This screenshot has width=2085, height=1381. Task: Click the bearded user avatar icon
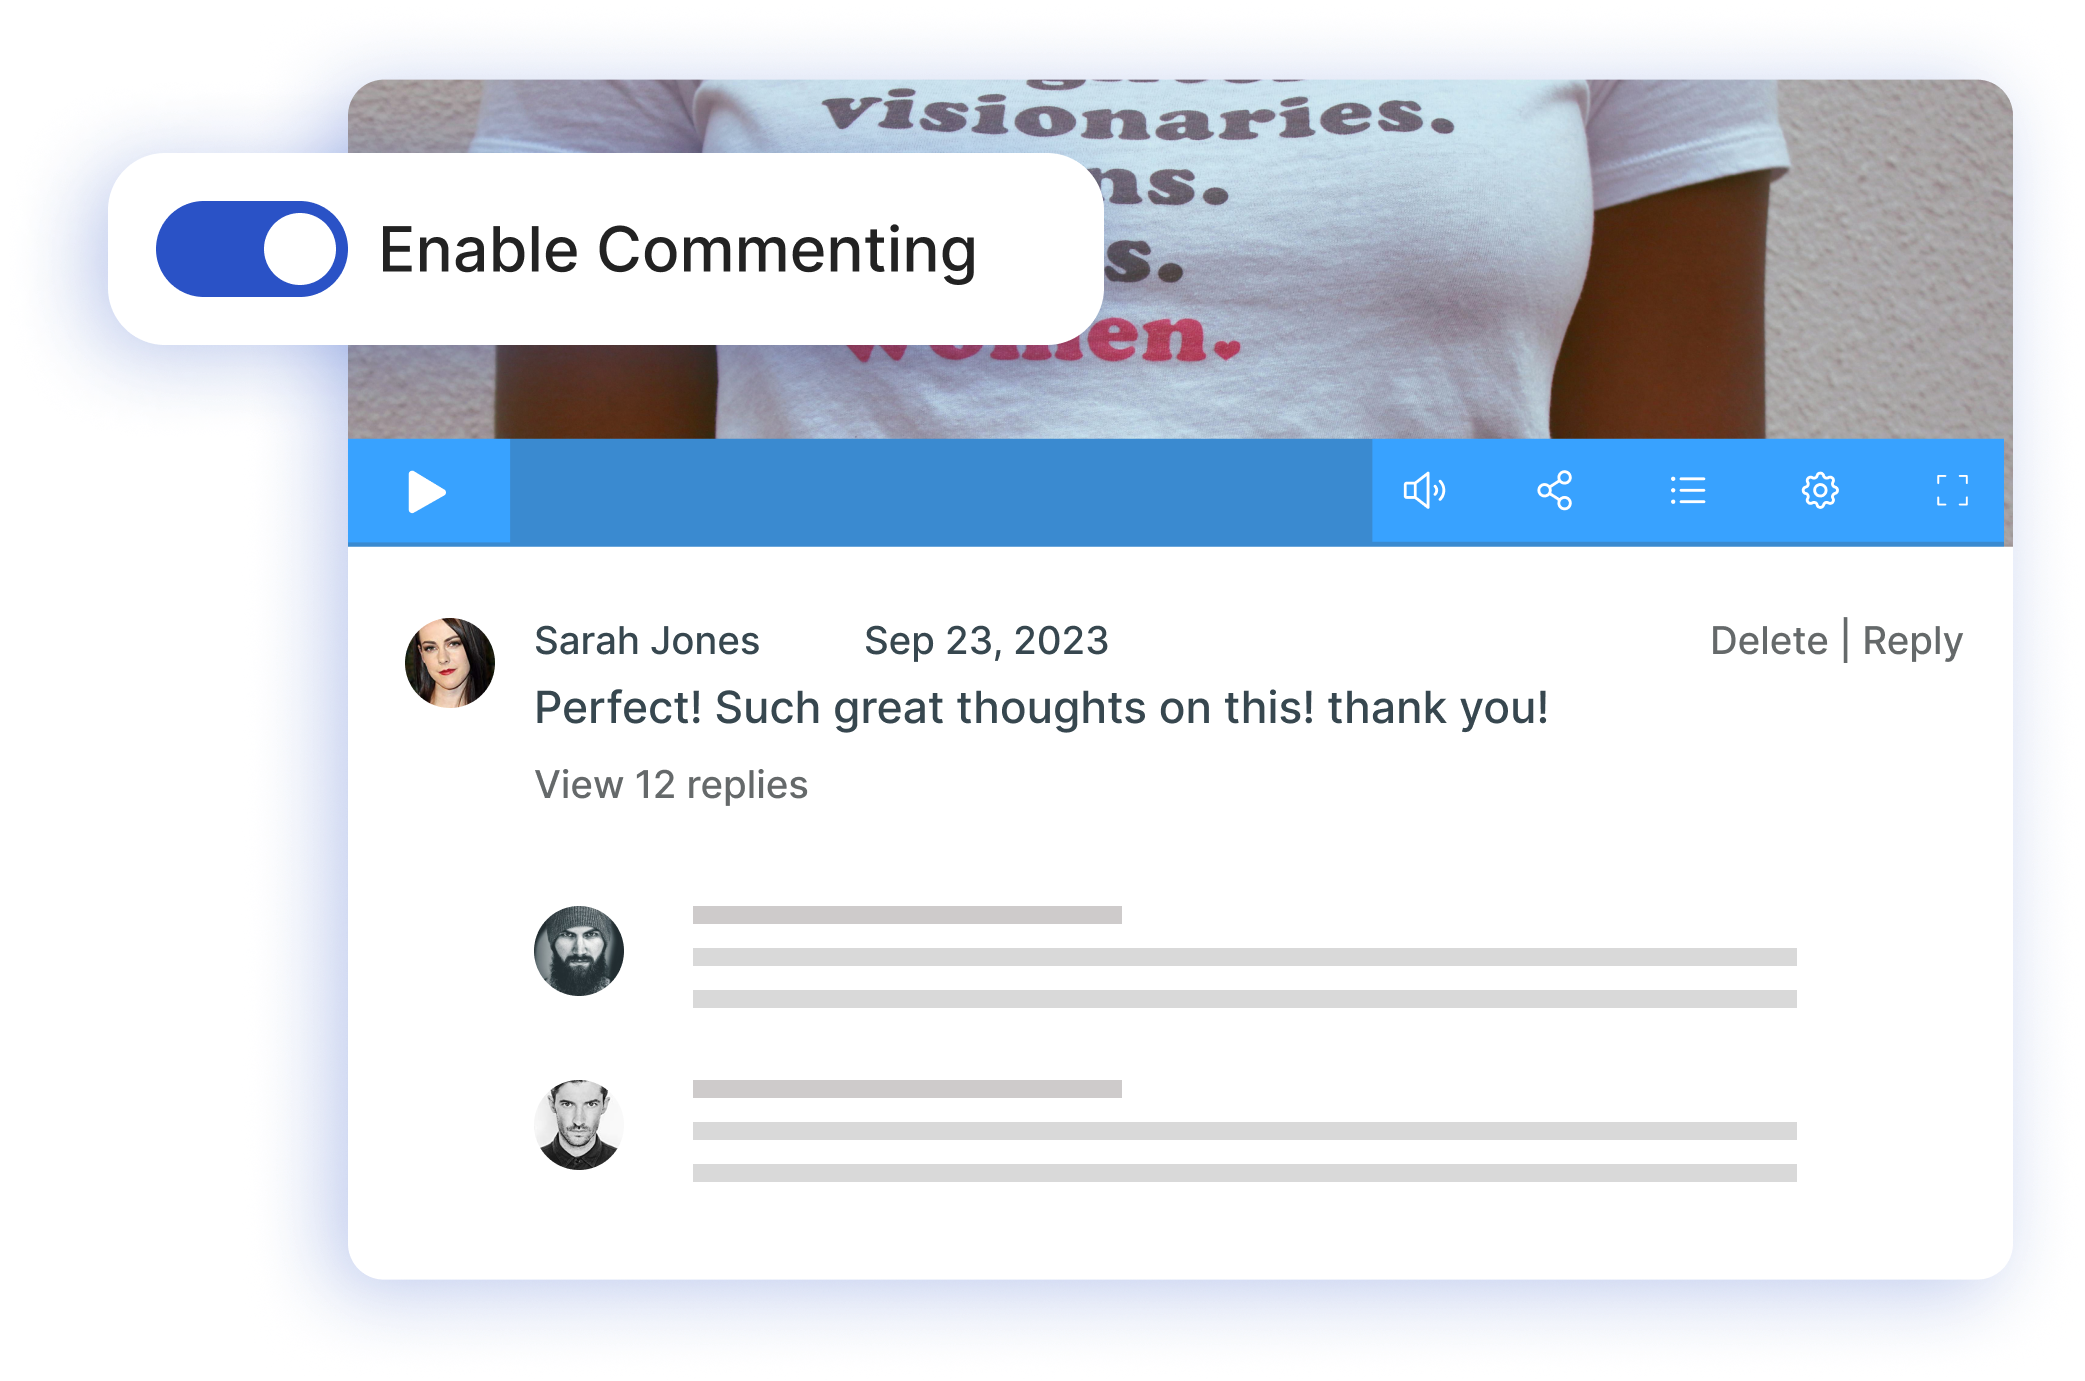coord(578,951)
